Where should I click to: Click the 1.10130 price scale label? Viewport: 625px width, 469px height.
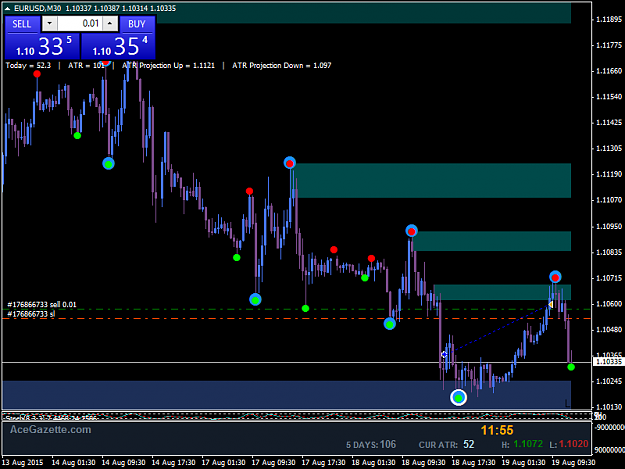[609, 407]
